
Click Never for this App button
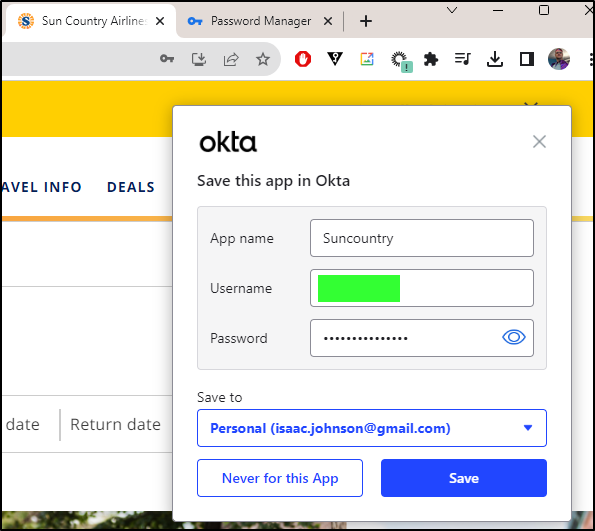click(x=280, y=478)
